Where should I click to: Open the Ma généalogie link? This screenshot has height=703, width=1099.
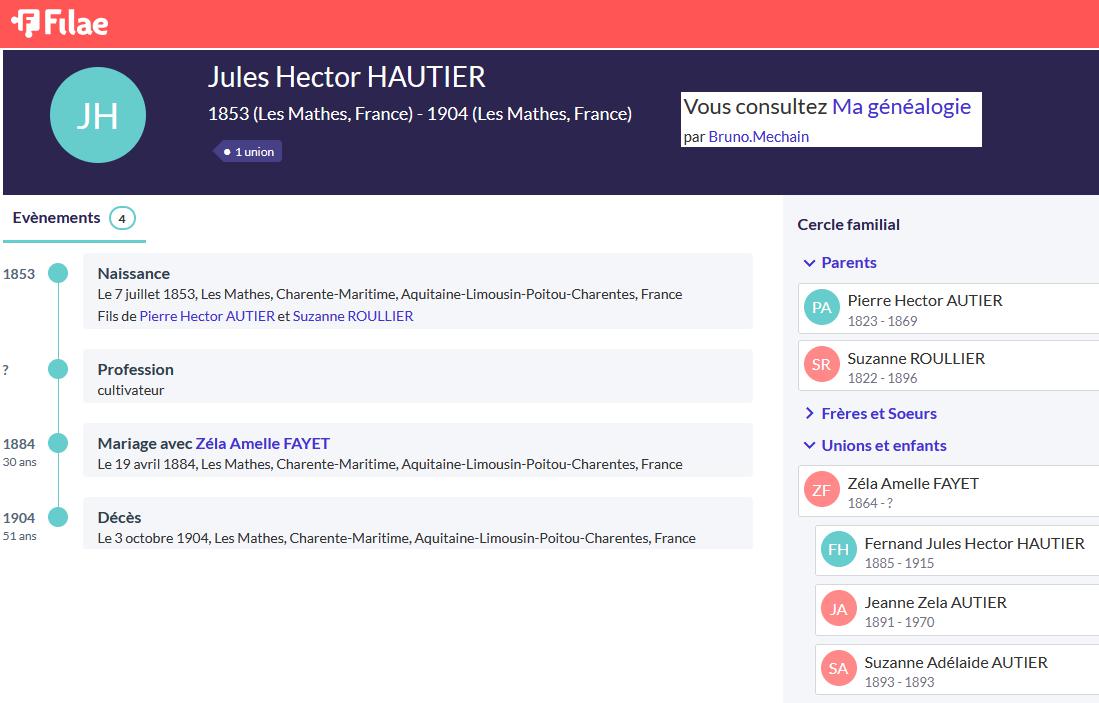coord(901,107)
